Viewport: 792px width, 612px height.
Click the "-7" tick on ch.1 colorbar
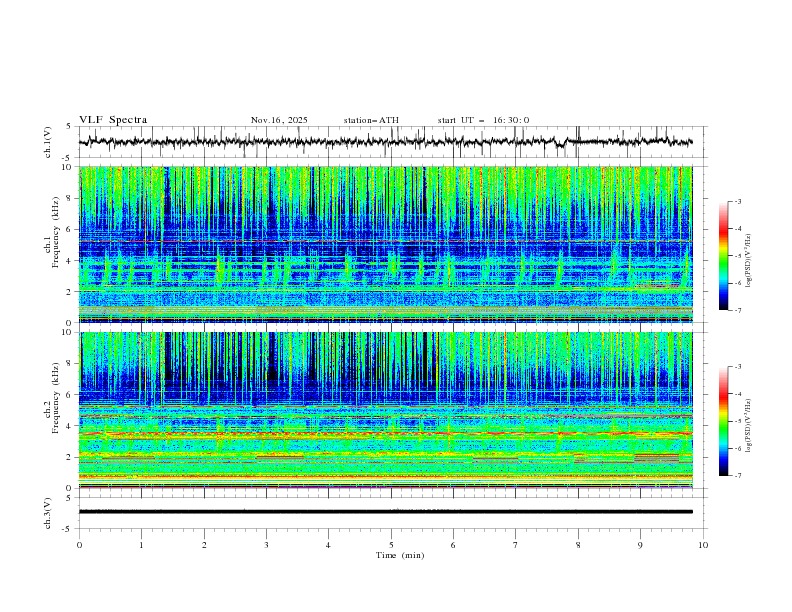[x=737, y=310]
